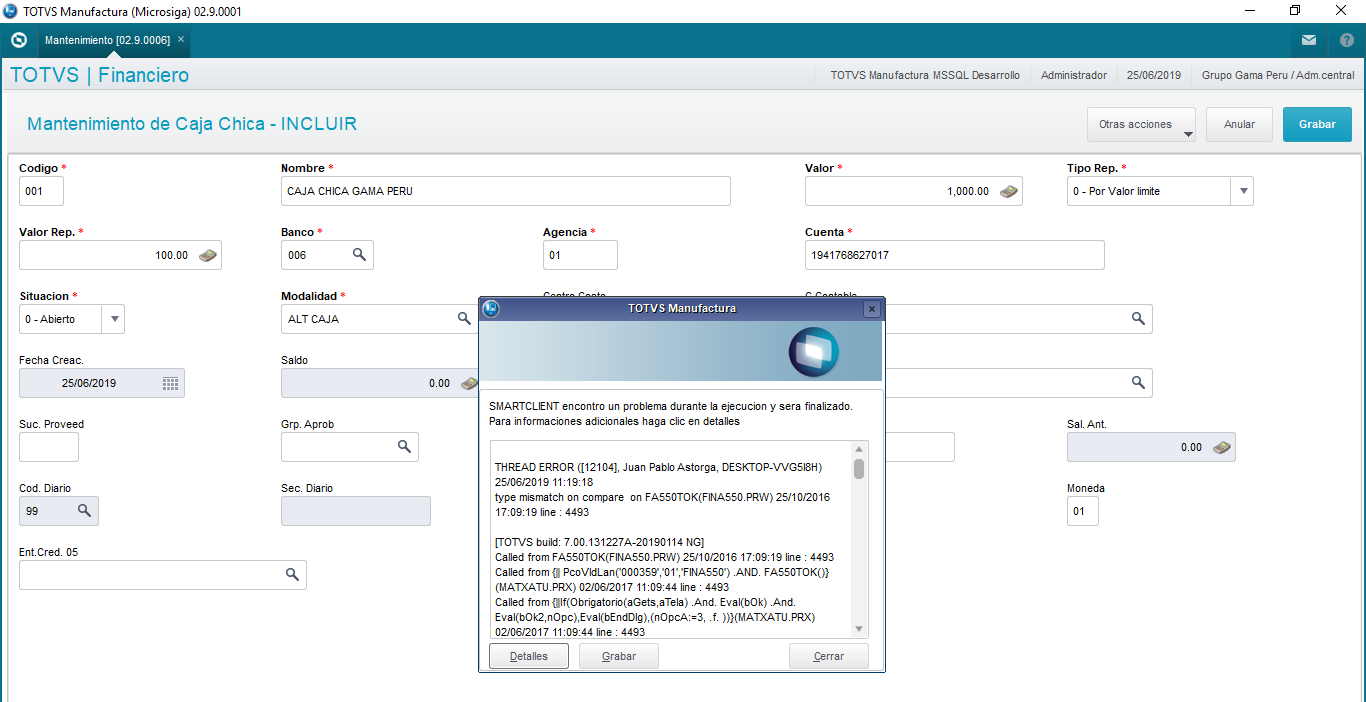Click the Nombre input field
Screen dimensions: 1366x702
click(506, 191)
